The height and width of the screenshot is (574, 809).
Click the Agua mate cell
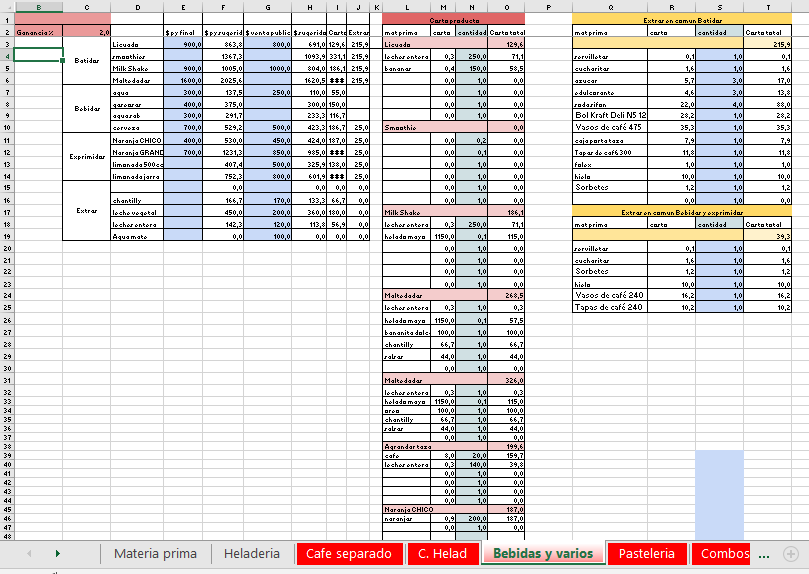coord(137,236)
